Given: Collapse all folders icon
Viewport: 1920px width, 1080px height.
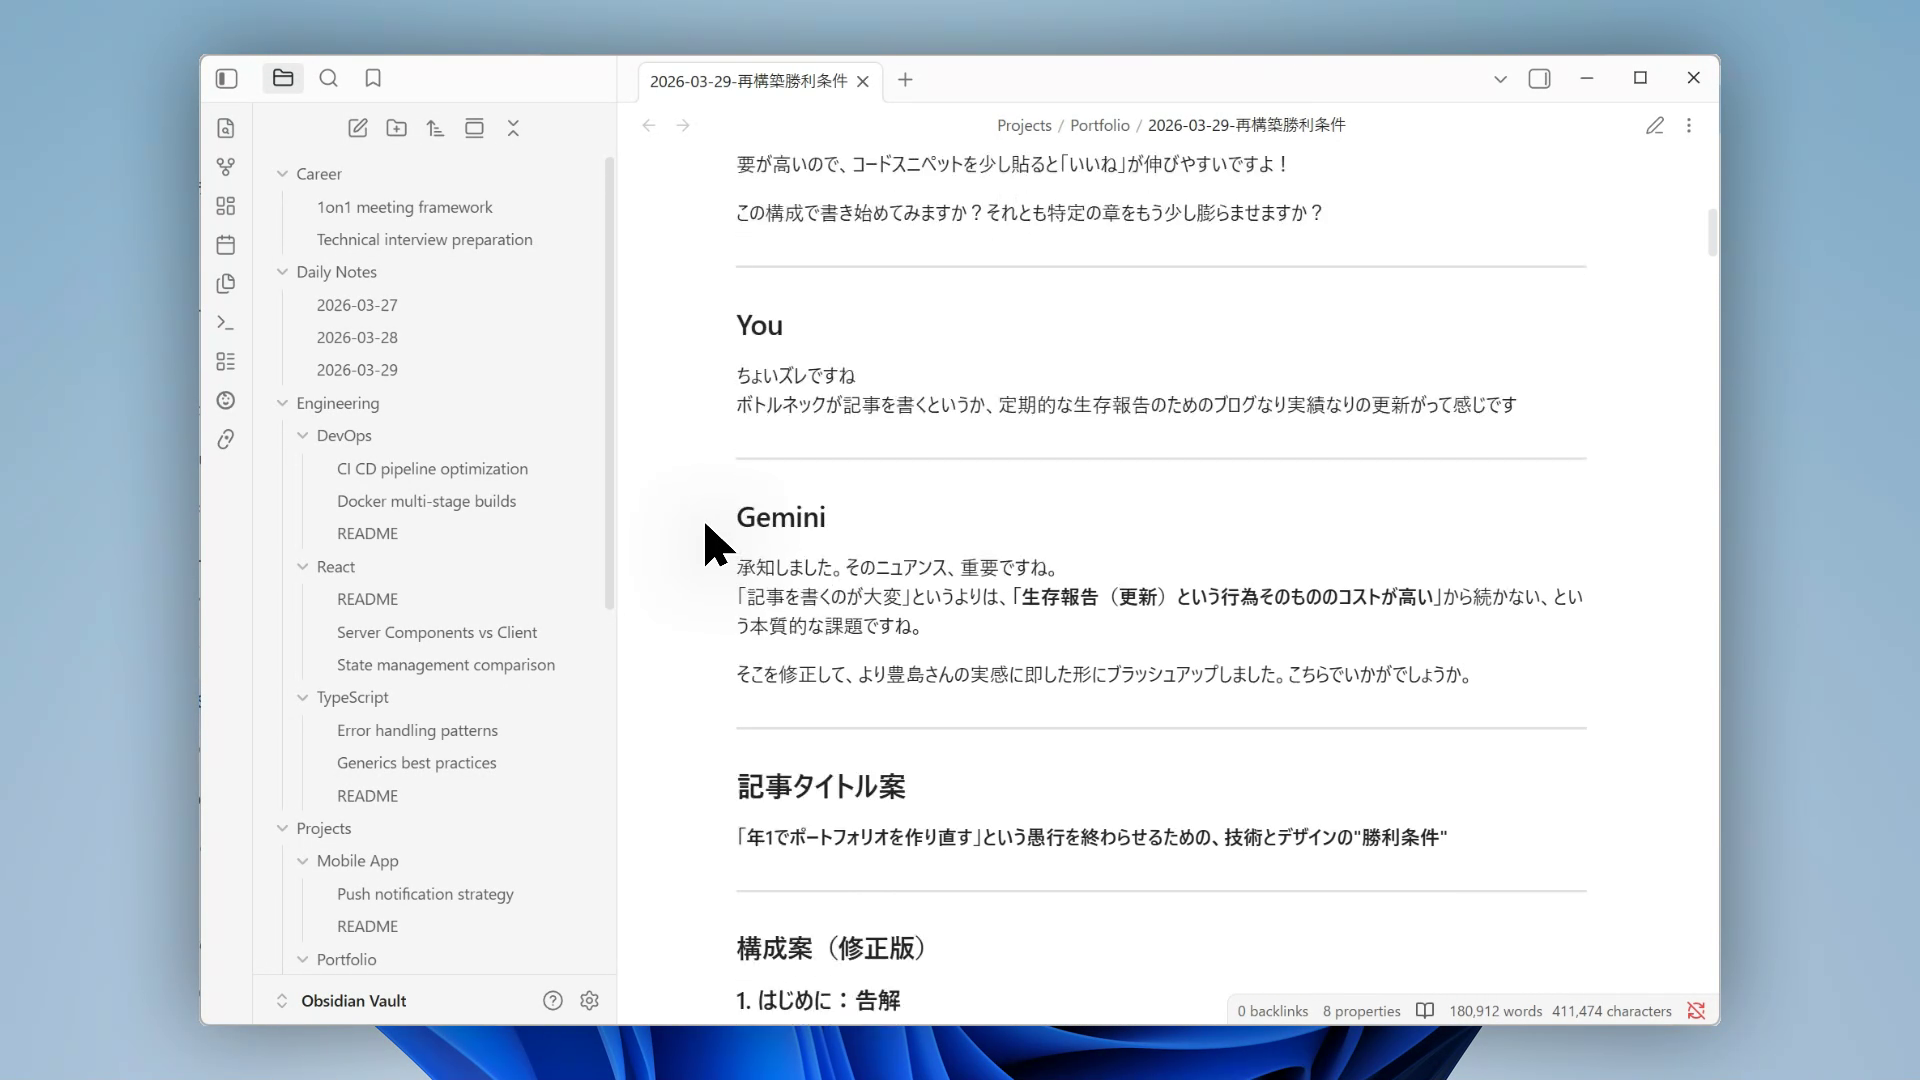Looking at the screenshot, I should click(x=513, y=128).
